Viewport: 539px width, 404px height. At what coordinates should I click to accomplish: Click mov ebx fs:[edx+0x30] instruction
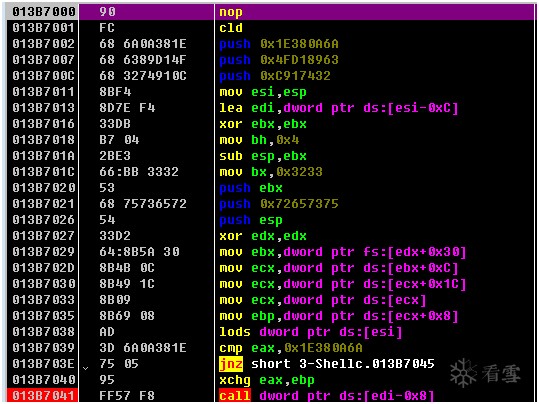click(x=343, y=252)
